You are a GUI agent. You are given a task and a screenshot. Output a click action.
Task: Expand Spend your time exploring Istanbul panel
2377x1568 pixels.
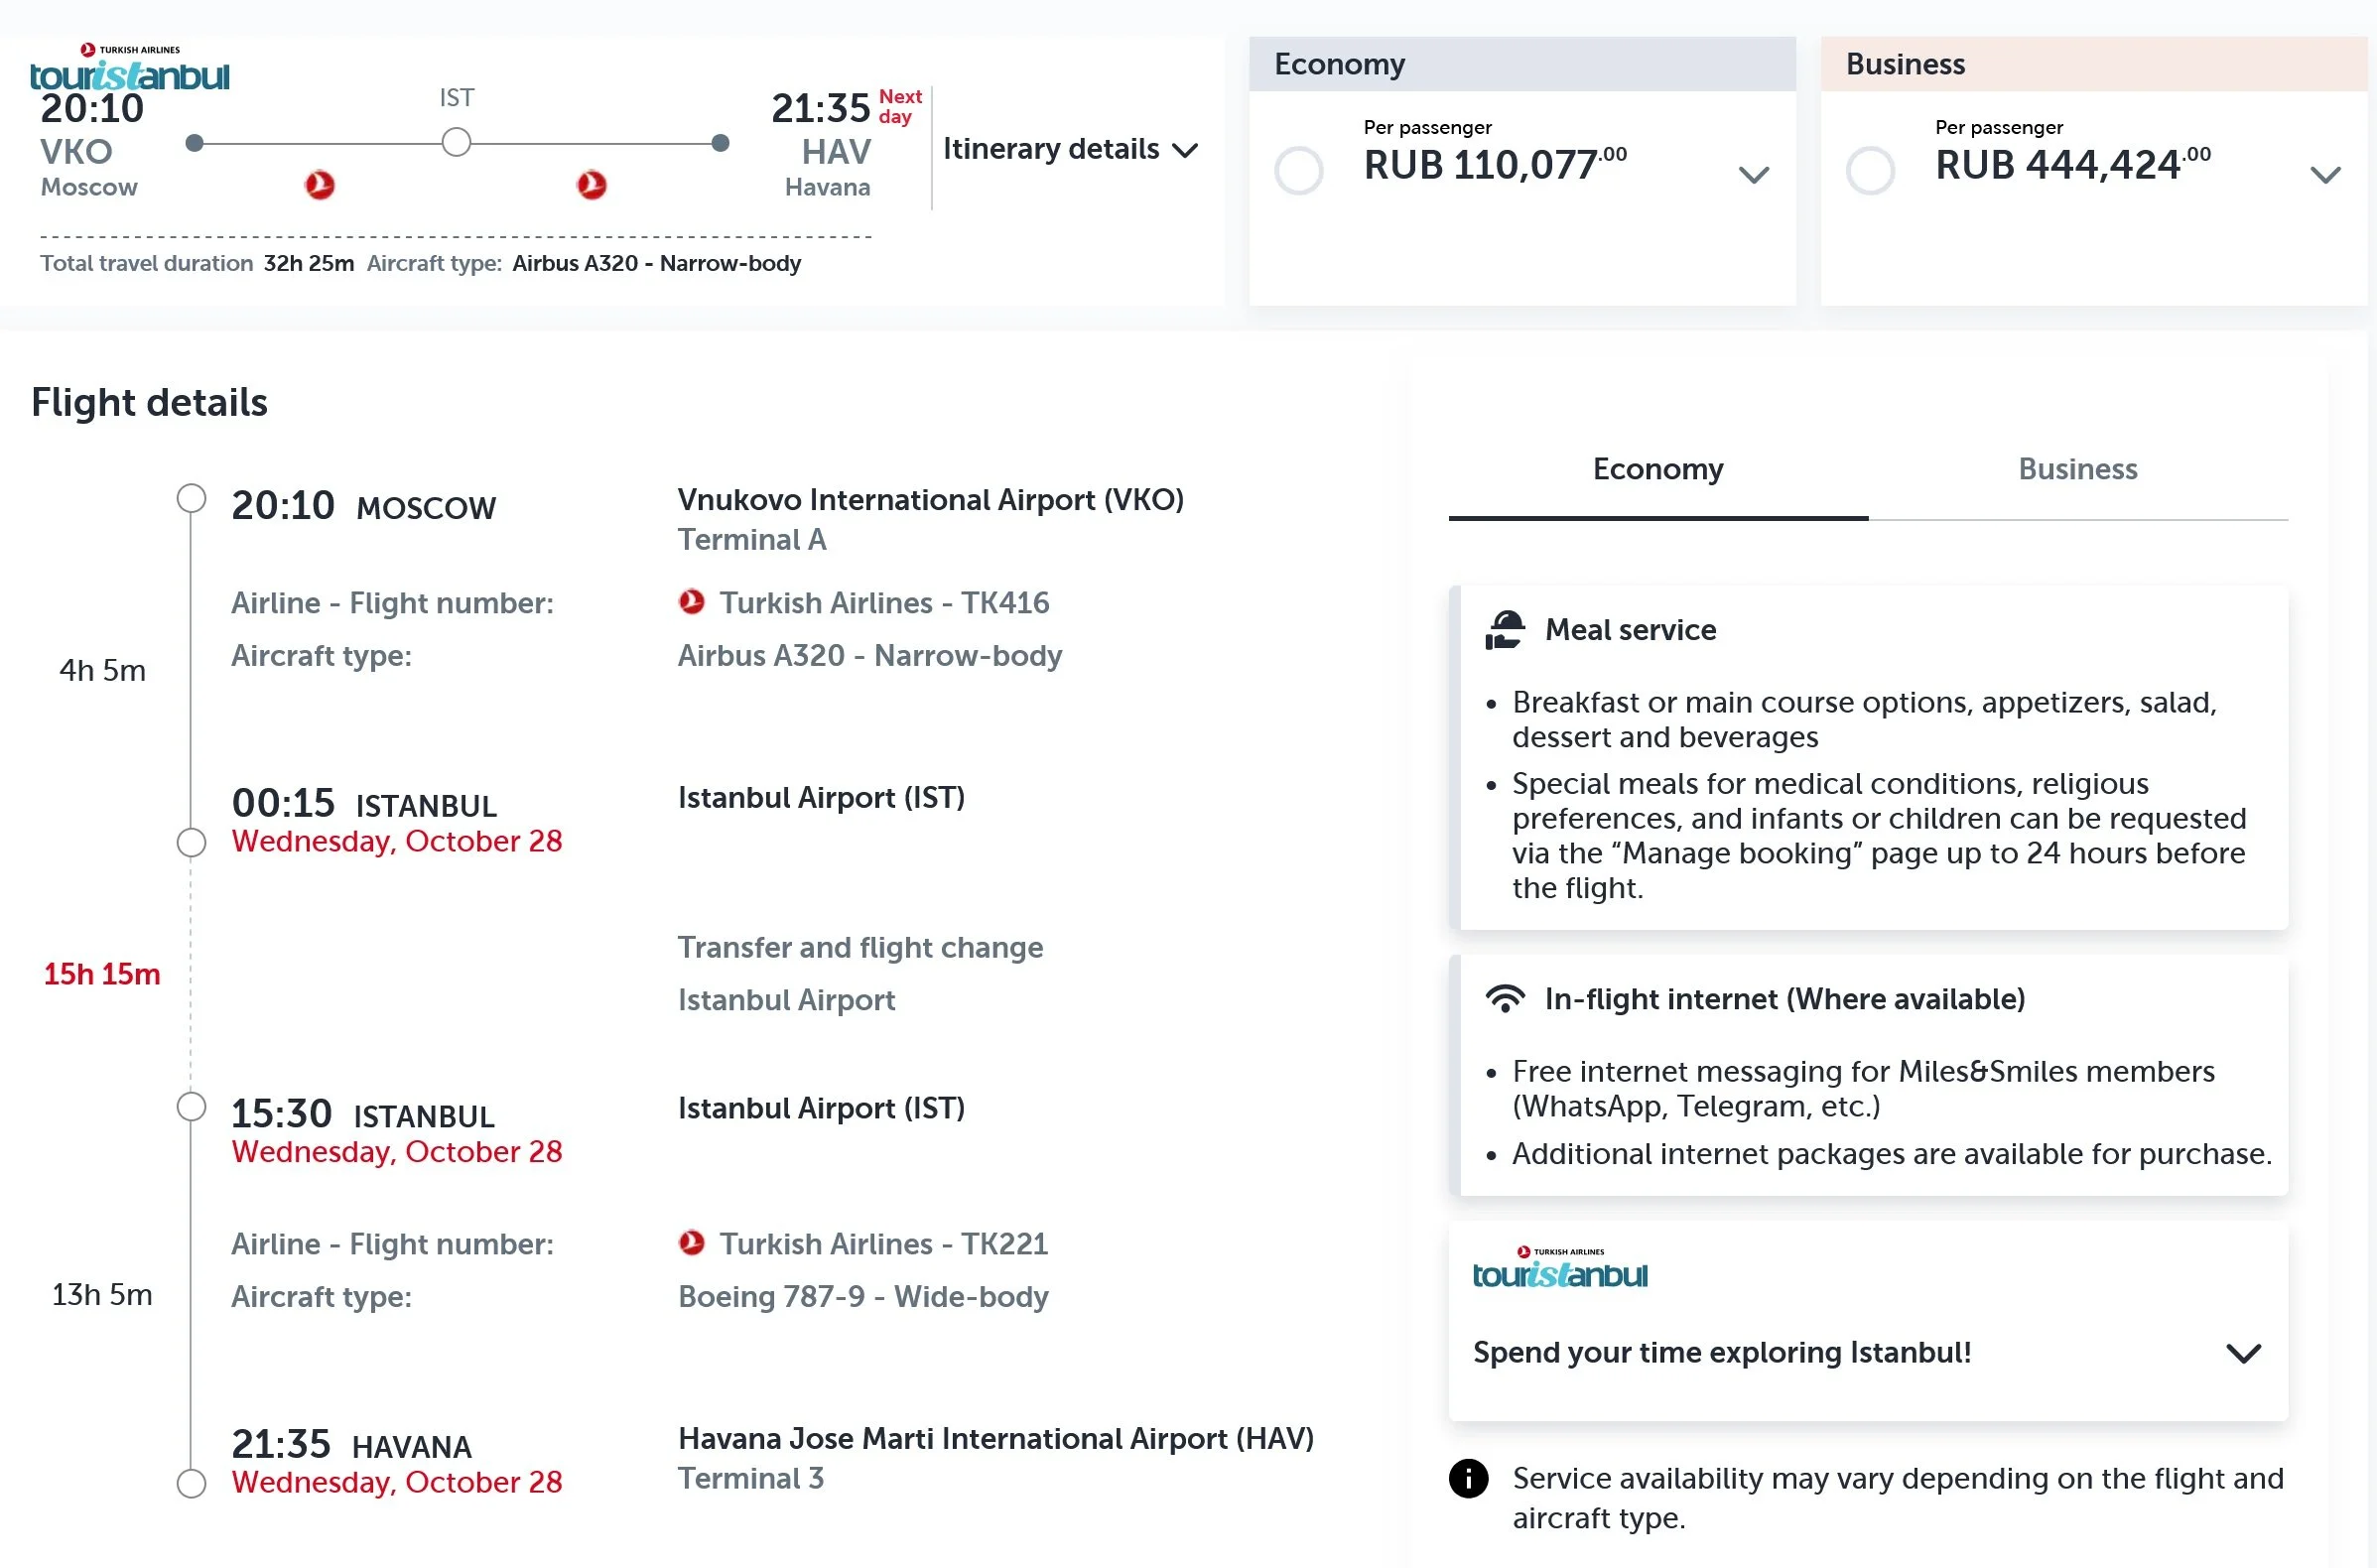coord(2243,1353)
